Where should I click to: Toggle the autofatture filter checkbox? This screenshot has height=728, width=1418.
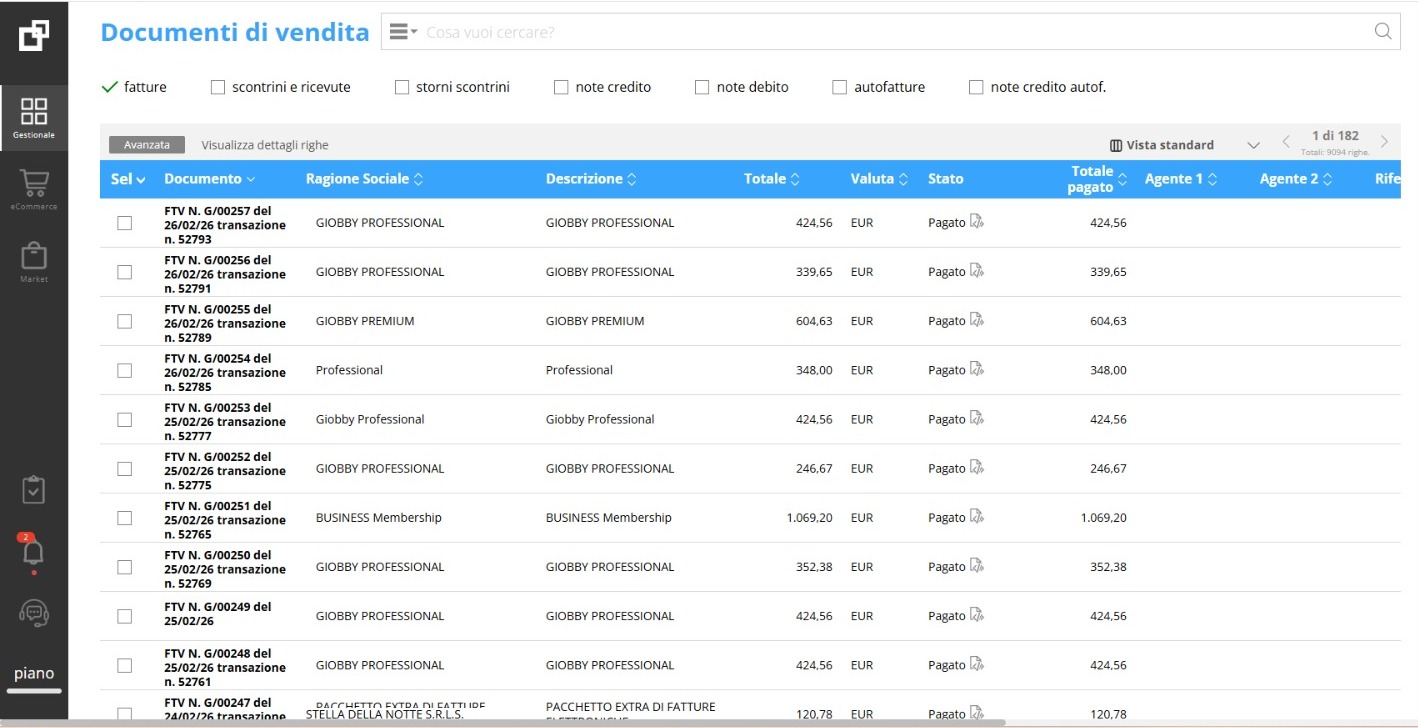[840, 88]
